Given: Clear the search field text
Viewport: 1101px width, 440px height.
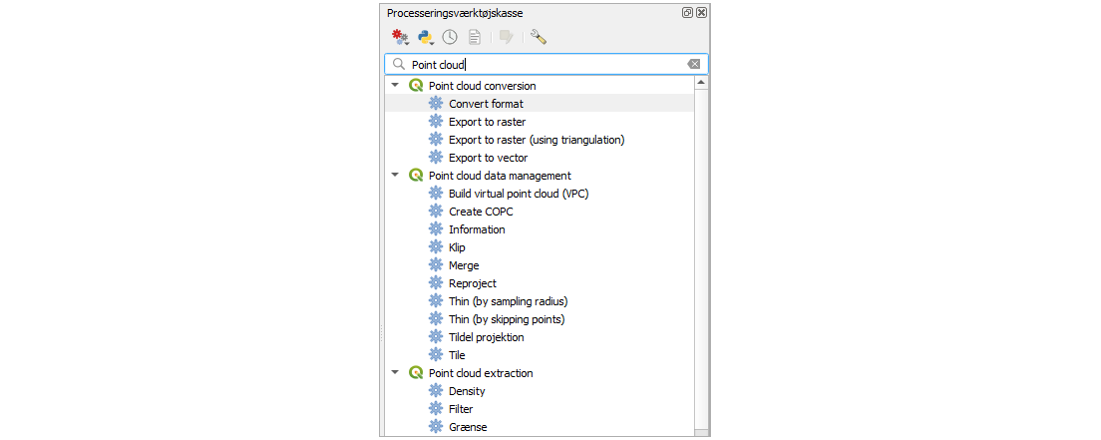Looking at the screenshot, I should (x=693, y=64).
